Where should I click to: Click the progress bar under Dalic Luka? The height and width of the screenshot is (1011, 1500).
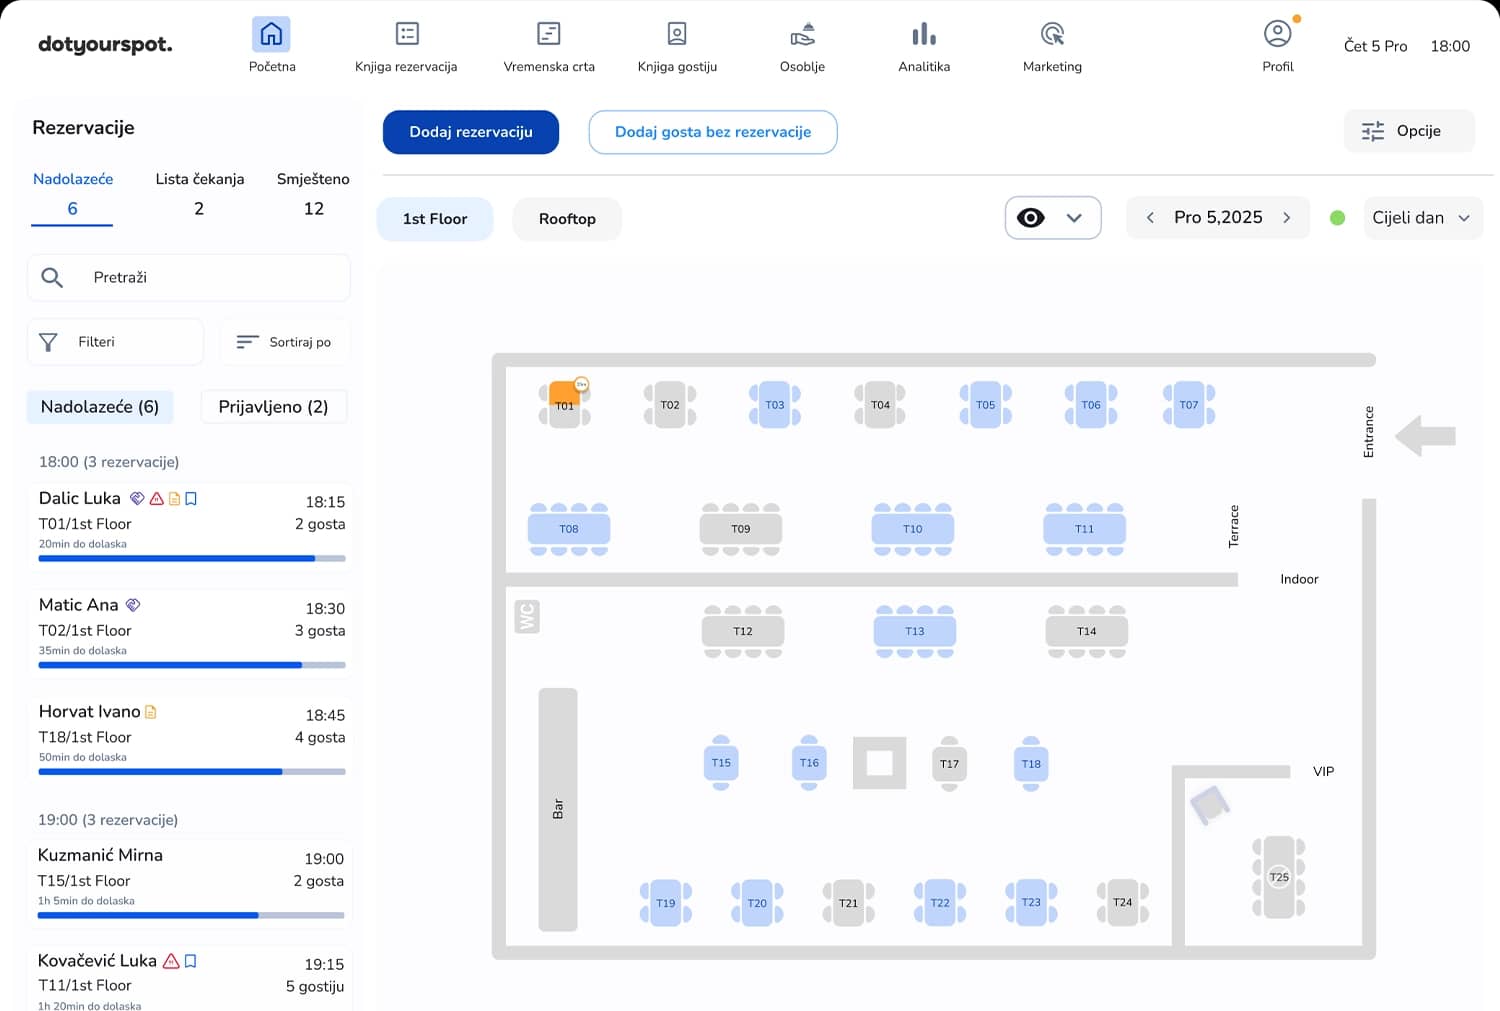click(192, 558)
